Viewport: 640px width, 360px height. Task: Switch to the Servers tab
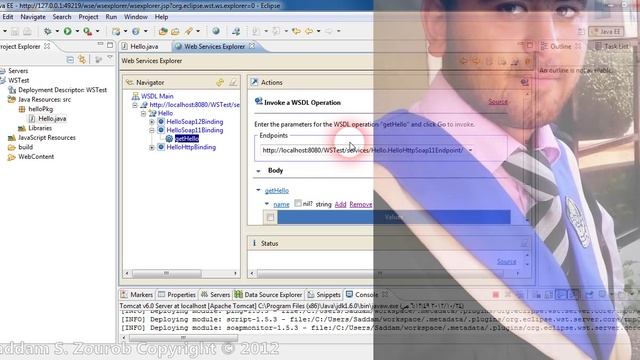pos(216,294)
